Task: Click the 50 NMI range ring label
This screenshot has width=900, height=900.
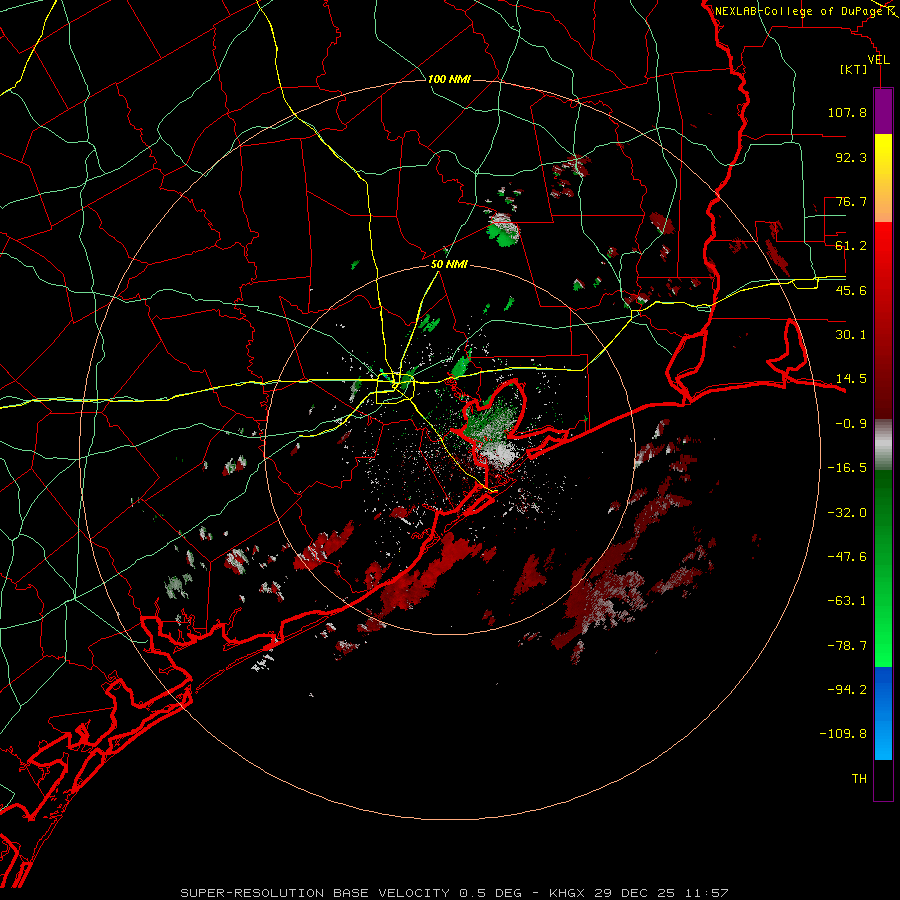Action: point(449,265)
